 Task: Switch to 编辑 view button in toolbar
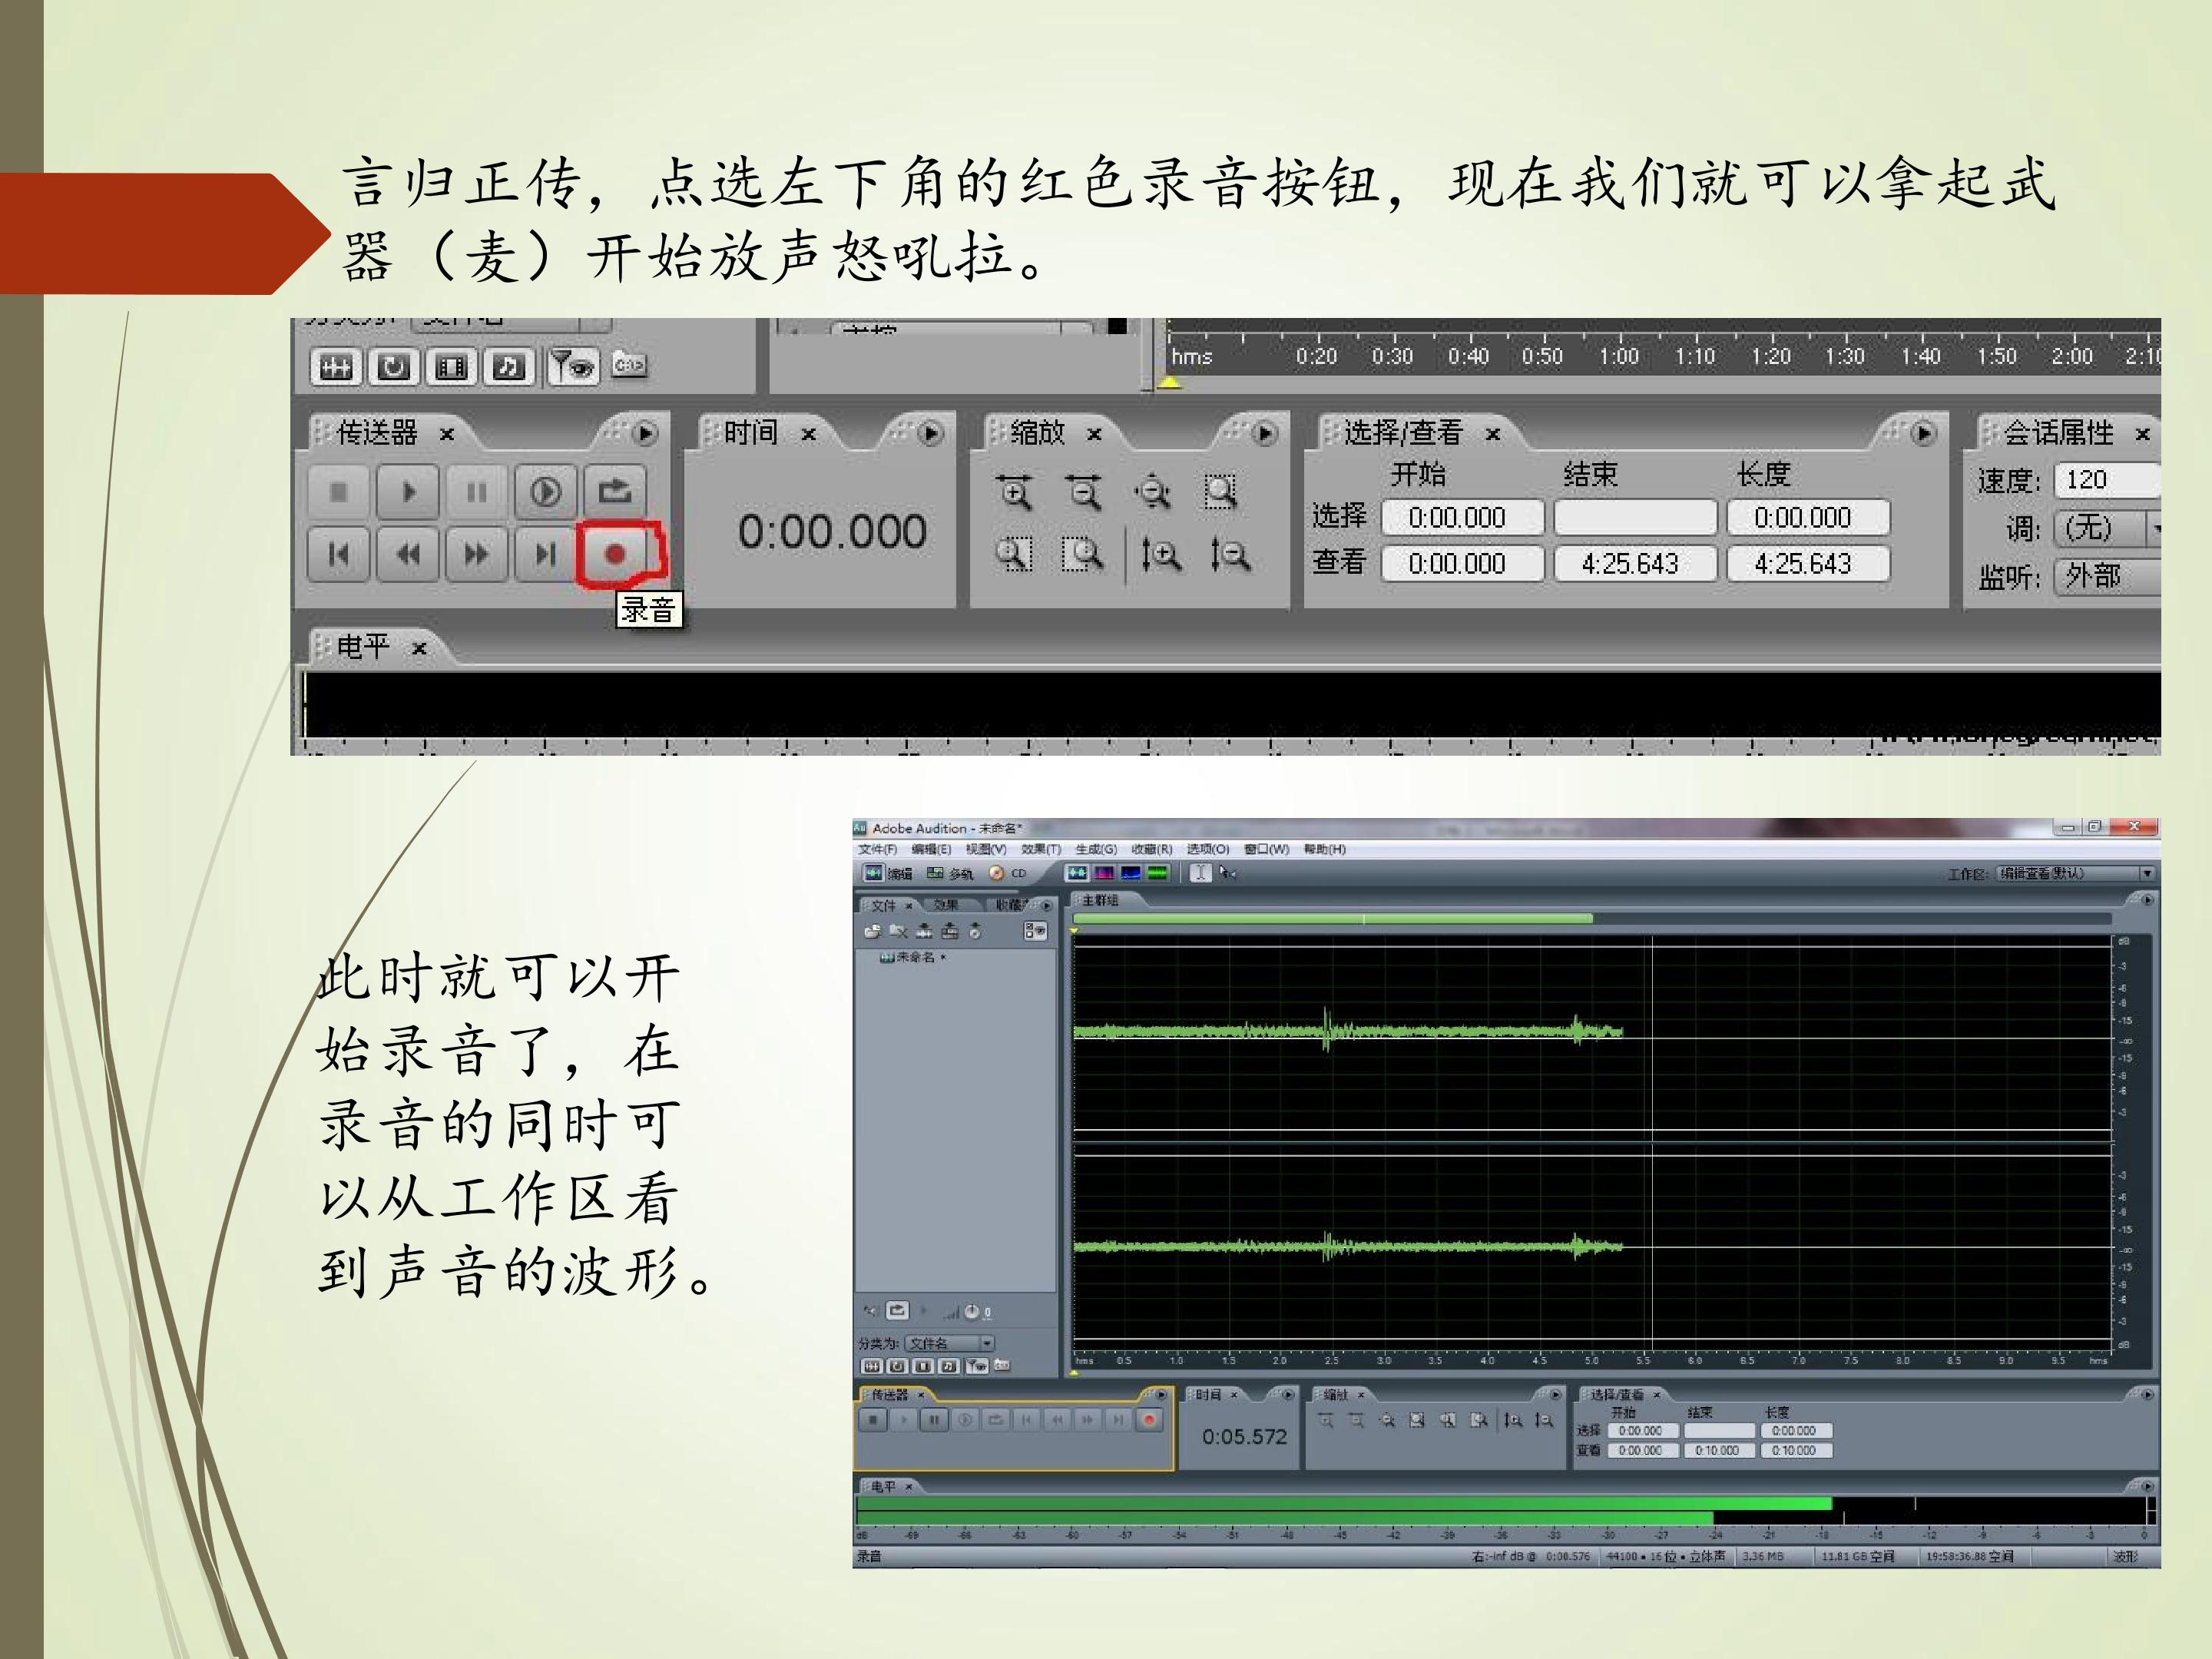(888, 873)
